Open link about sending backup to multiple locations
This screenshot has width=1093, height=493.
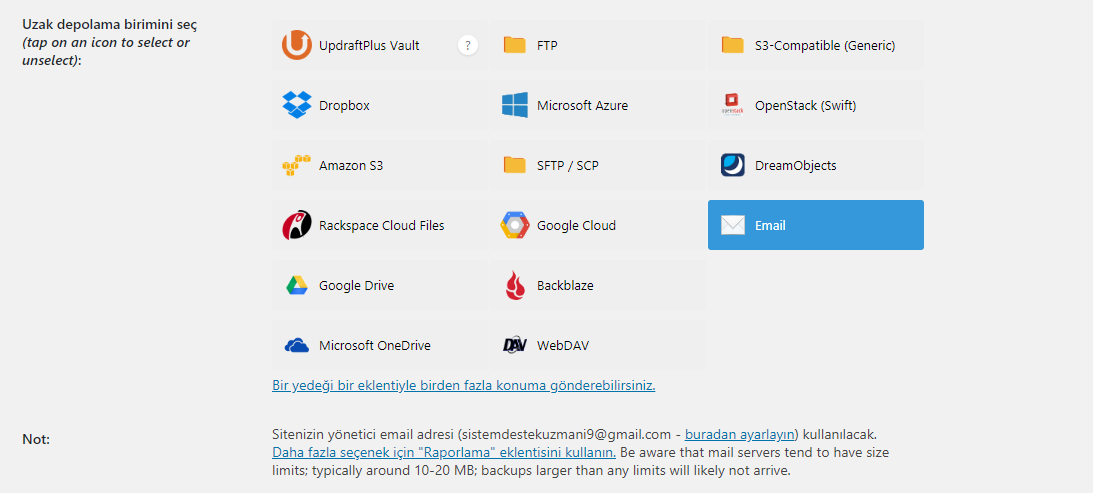click(x=464, y=386)
